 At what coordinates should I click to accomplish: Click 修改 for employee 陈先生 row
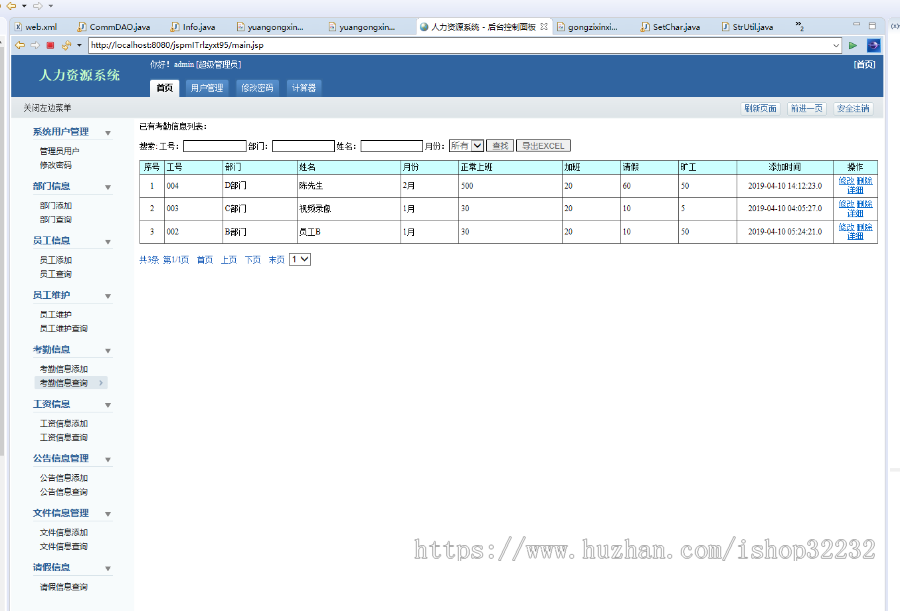[x=846, y=181]
